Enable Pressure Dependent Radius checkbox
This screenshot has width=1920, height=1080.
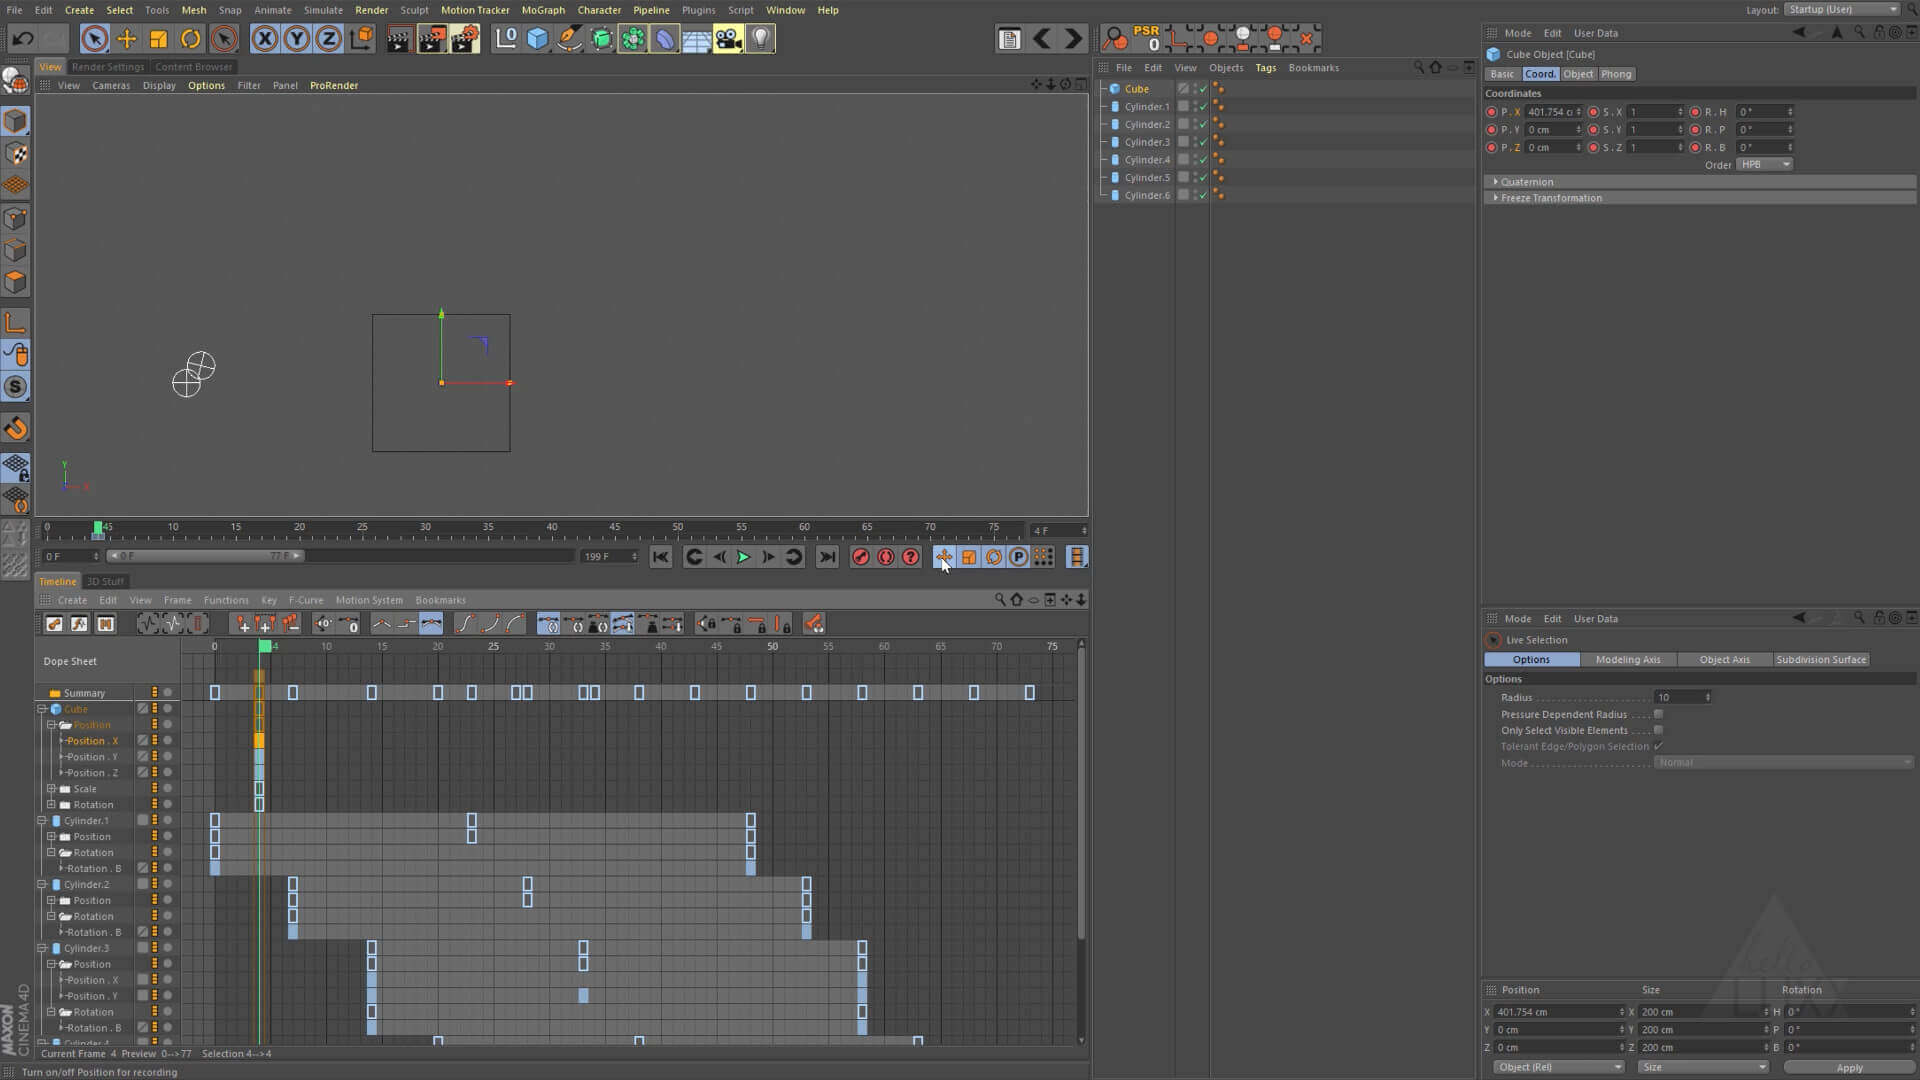pos(1658,714)
